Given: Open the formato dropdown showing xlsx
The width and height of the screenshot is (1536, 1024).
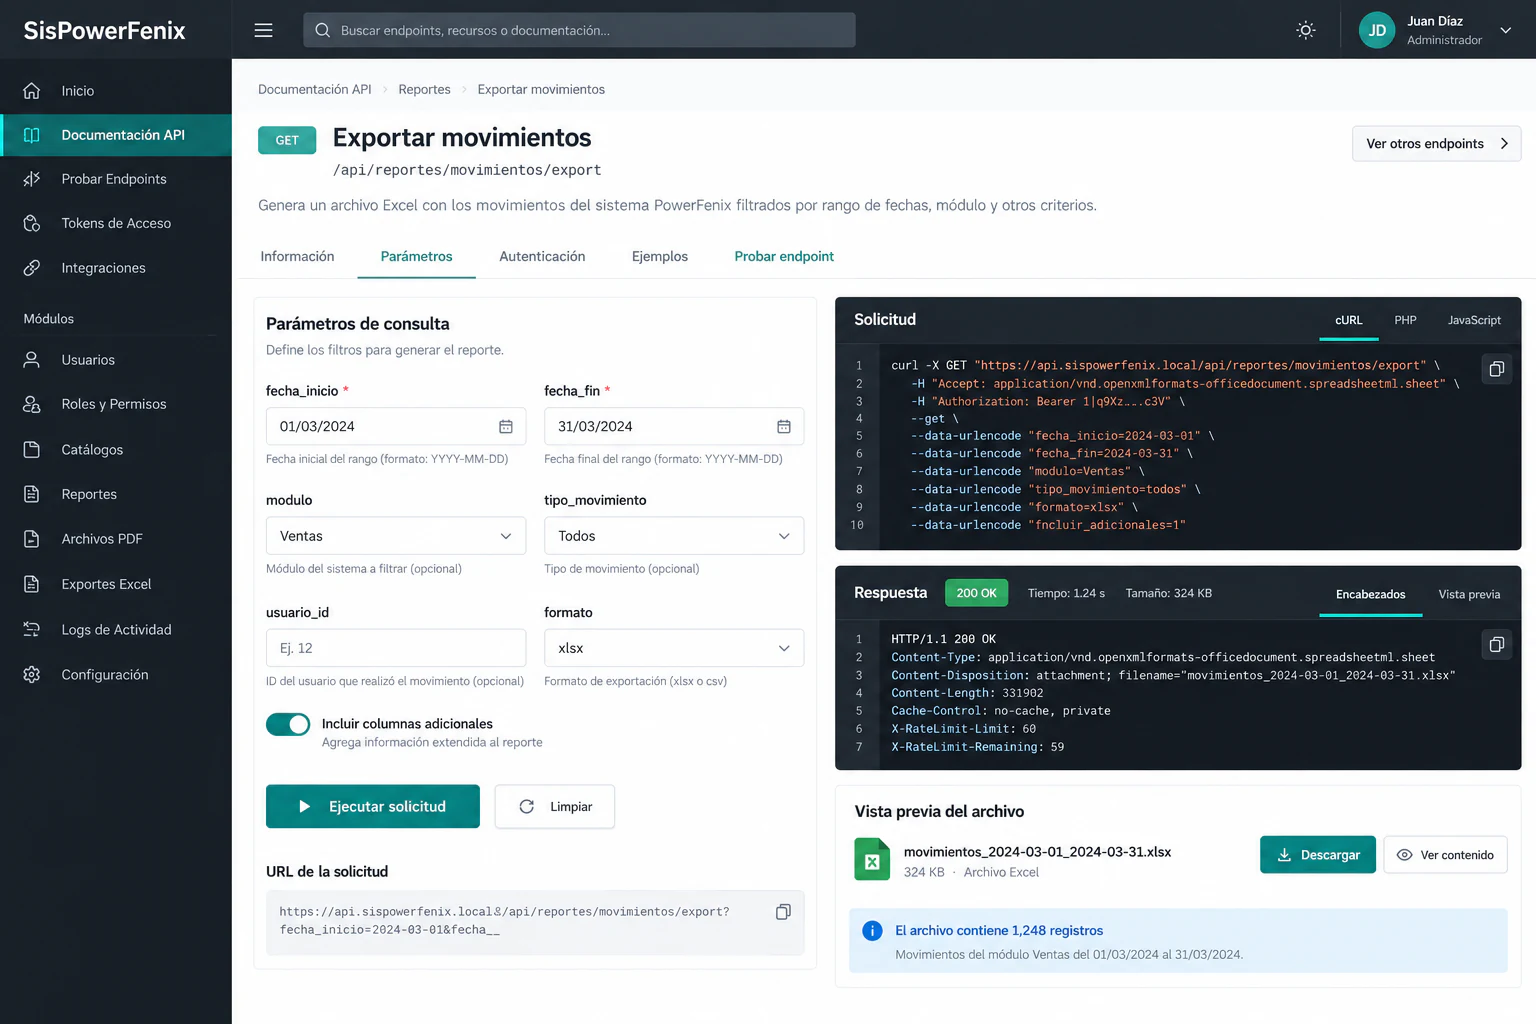Looking at the screenshot, I should 674,648.
